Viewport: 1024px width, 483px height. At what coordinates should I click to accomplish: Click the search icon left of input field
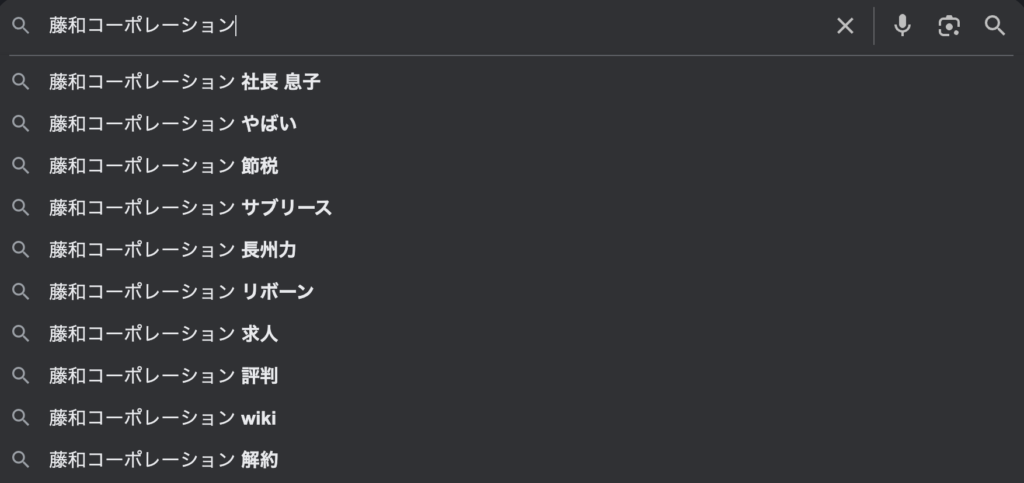20,26
